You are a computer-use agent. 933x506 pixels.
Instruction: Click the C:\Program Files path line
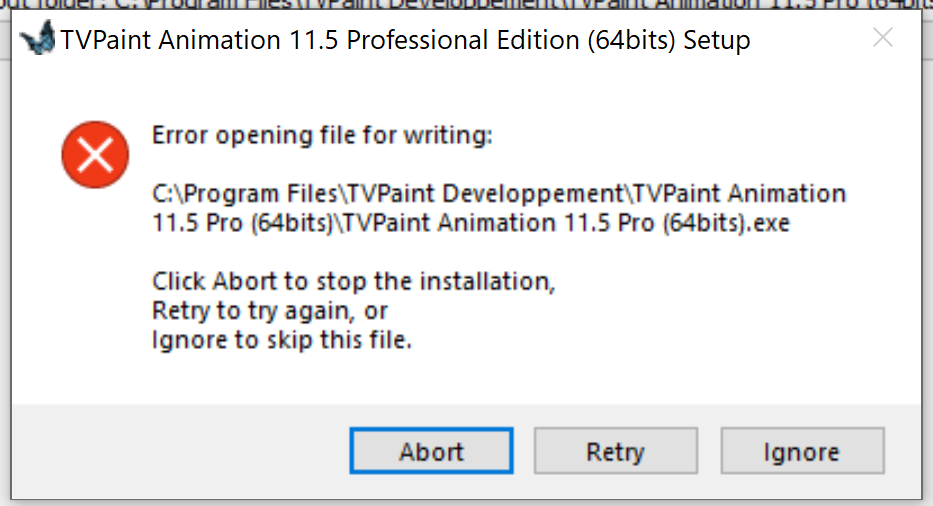[x=499, y=193]
